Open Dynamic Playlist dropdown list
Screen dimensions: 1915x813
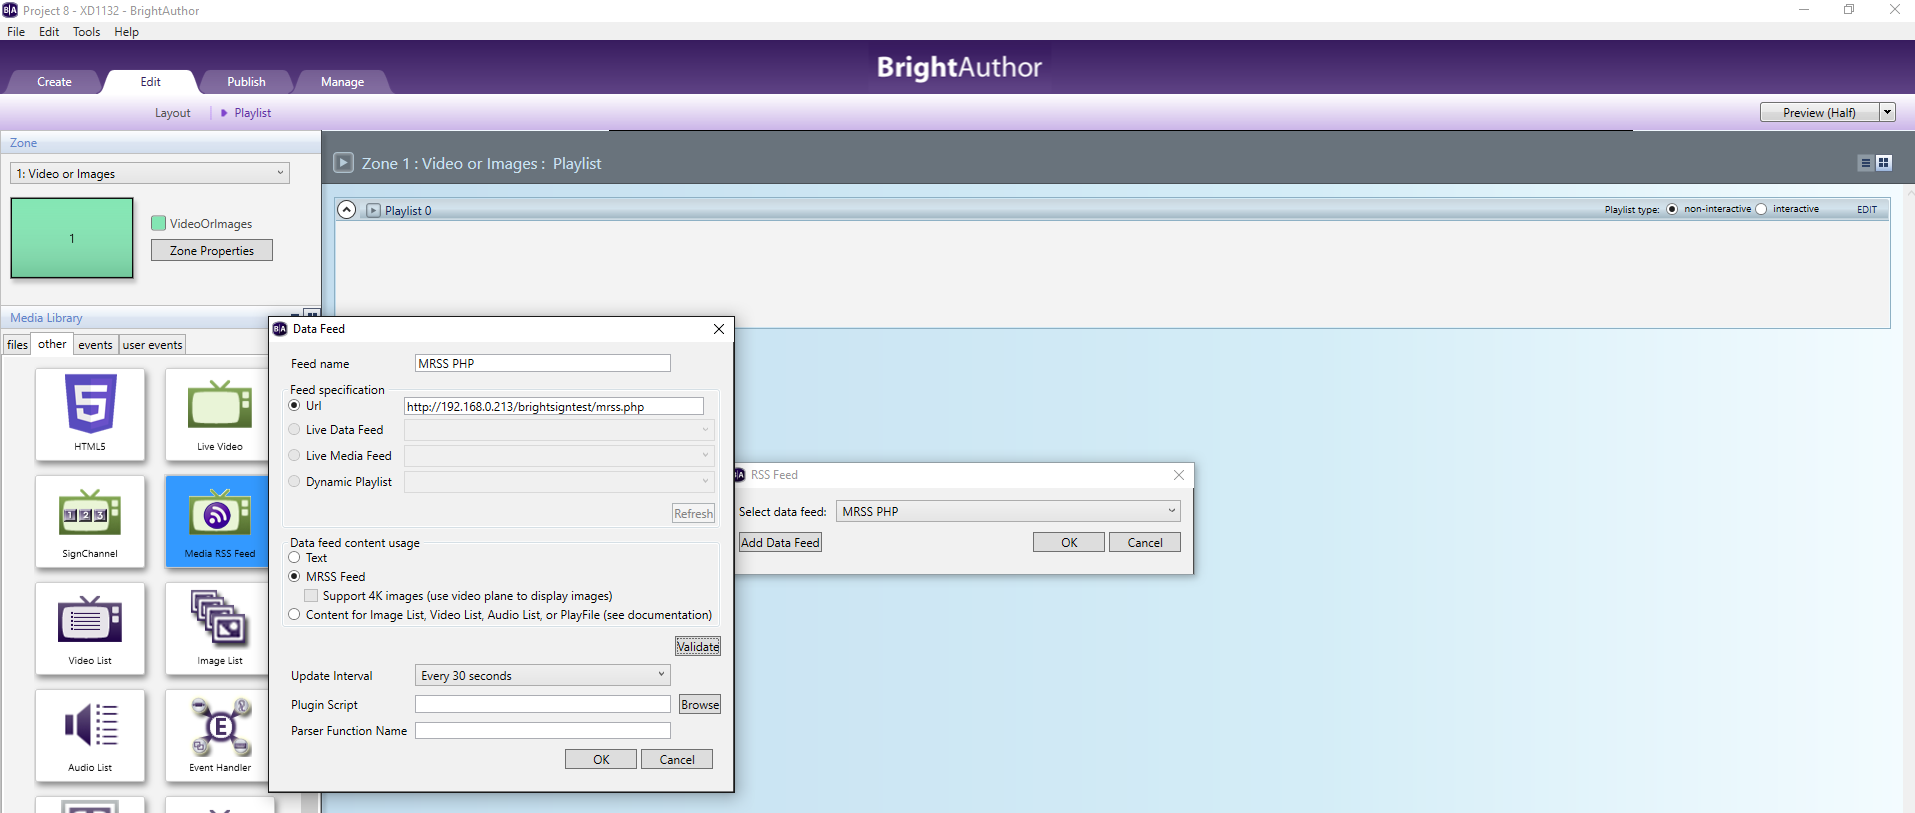pos(559,482)
